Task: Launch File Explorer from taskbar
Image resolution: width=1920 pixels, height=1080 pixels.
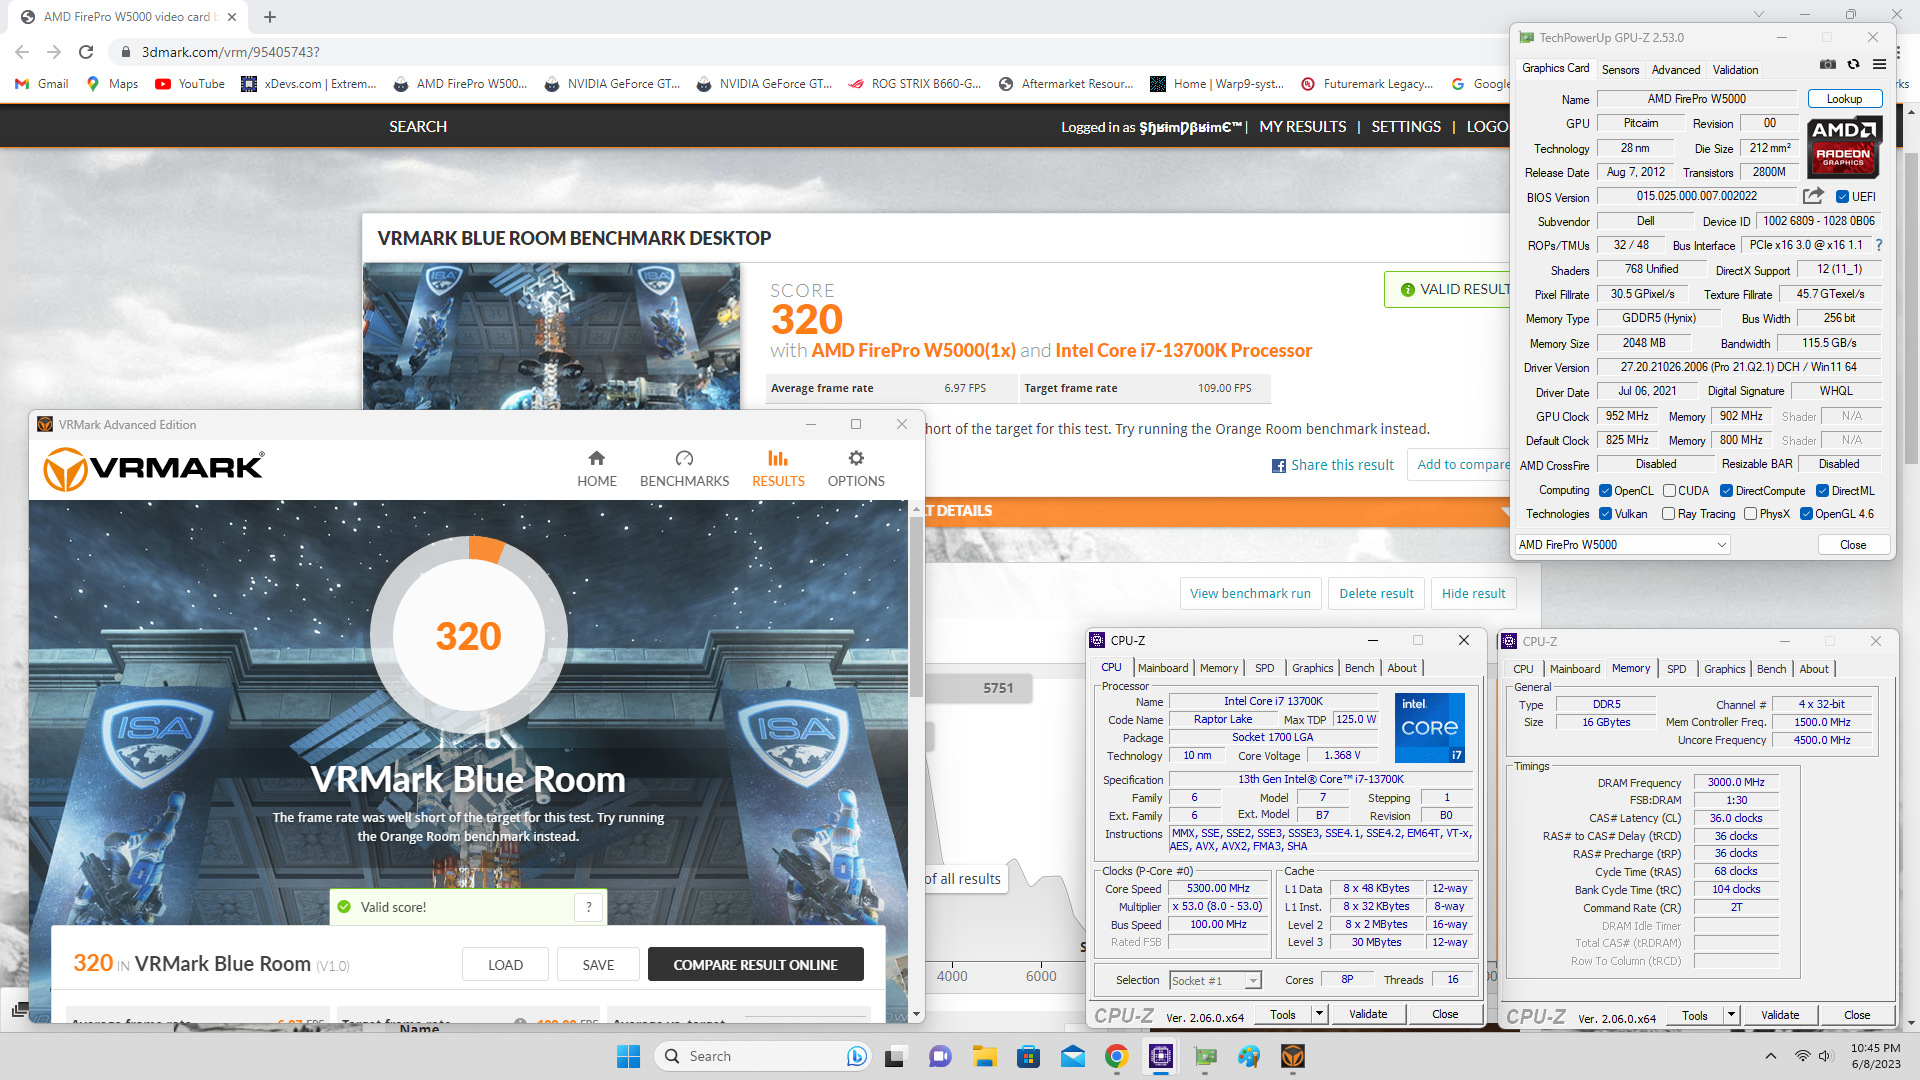Action: (984, 1056)
